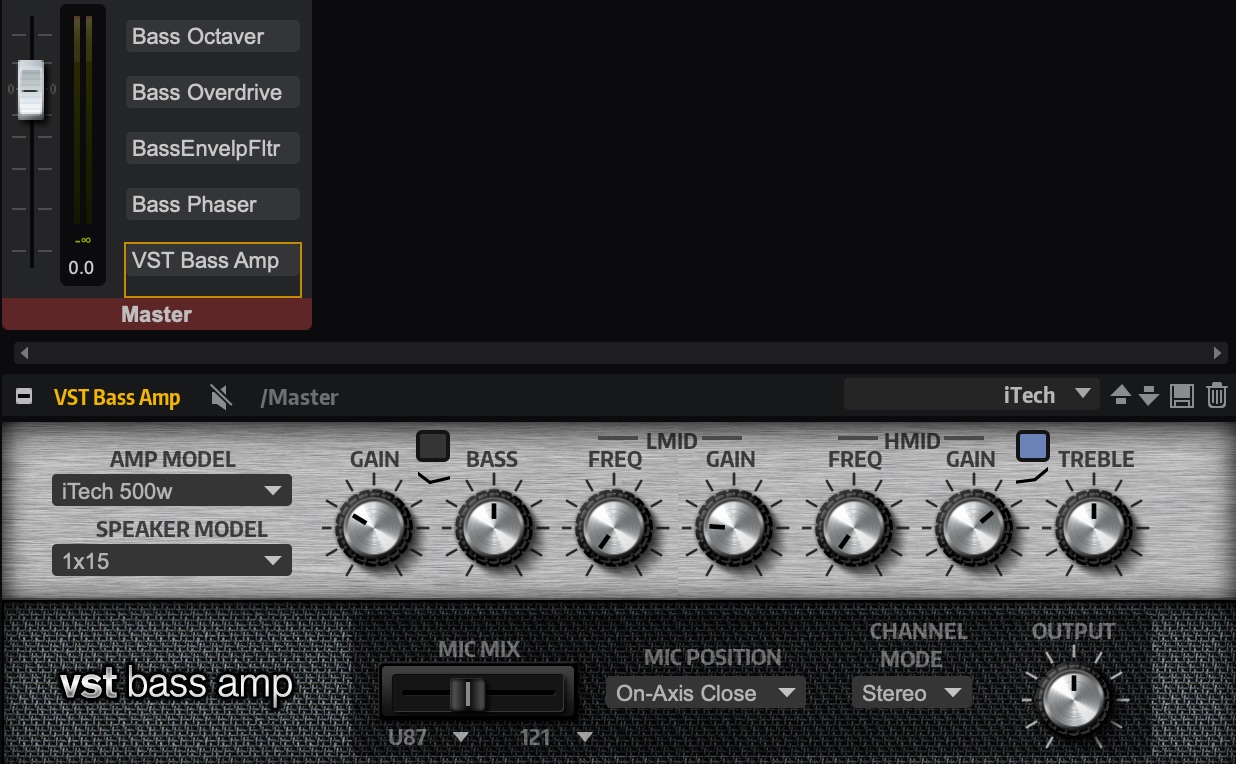
Task: Open the SPEAKER MODEL dropdown showing 1x15
Action: pos(172,561)
